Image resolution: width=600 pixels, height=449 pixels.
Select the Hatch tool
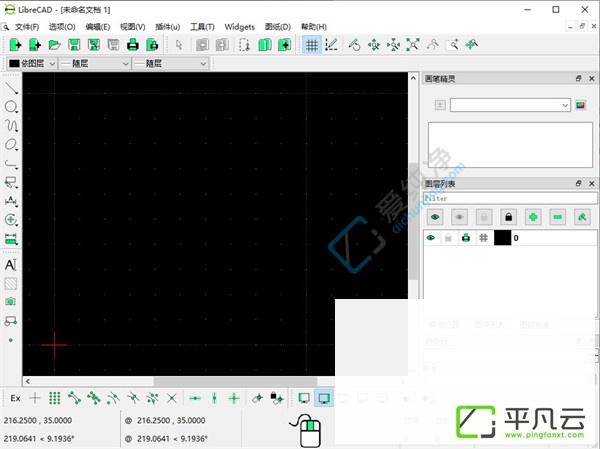point(11,283)
